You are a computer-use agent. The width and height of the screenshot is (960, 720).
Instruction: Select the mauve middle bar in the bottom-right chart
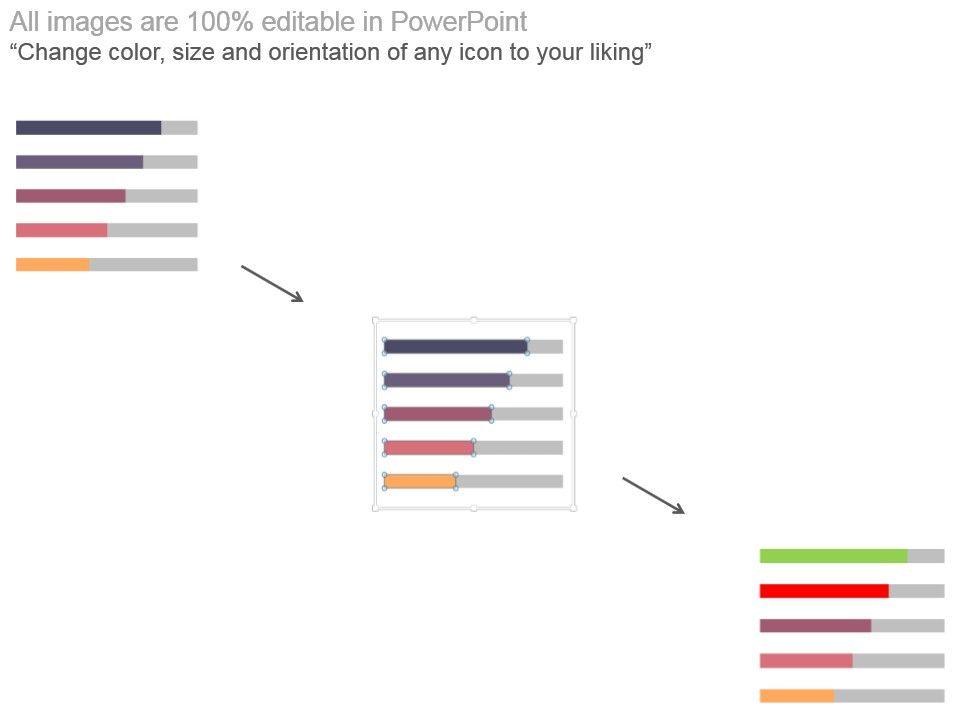pyautogui.click(x=815, y=626)
